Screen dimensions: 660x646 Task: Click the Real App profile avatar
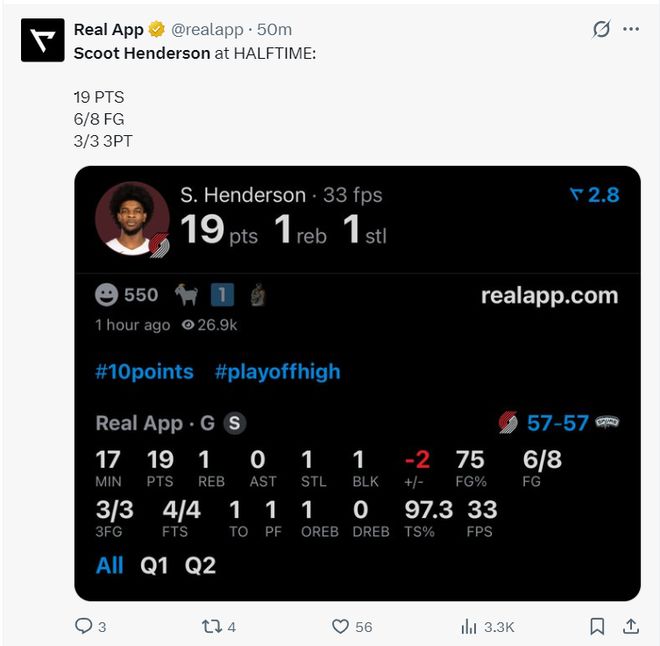tap(42, 40)
